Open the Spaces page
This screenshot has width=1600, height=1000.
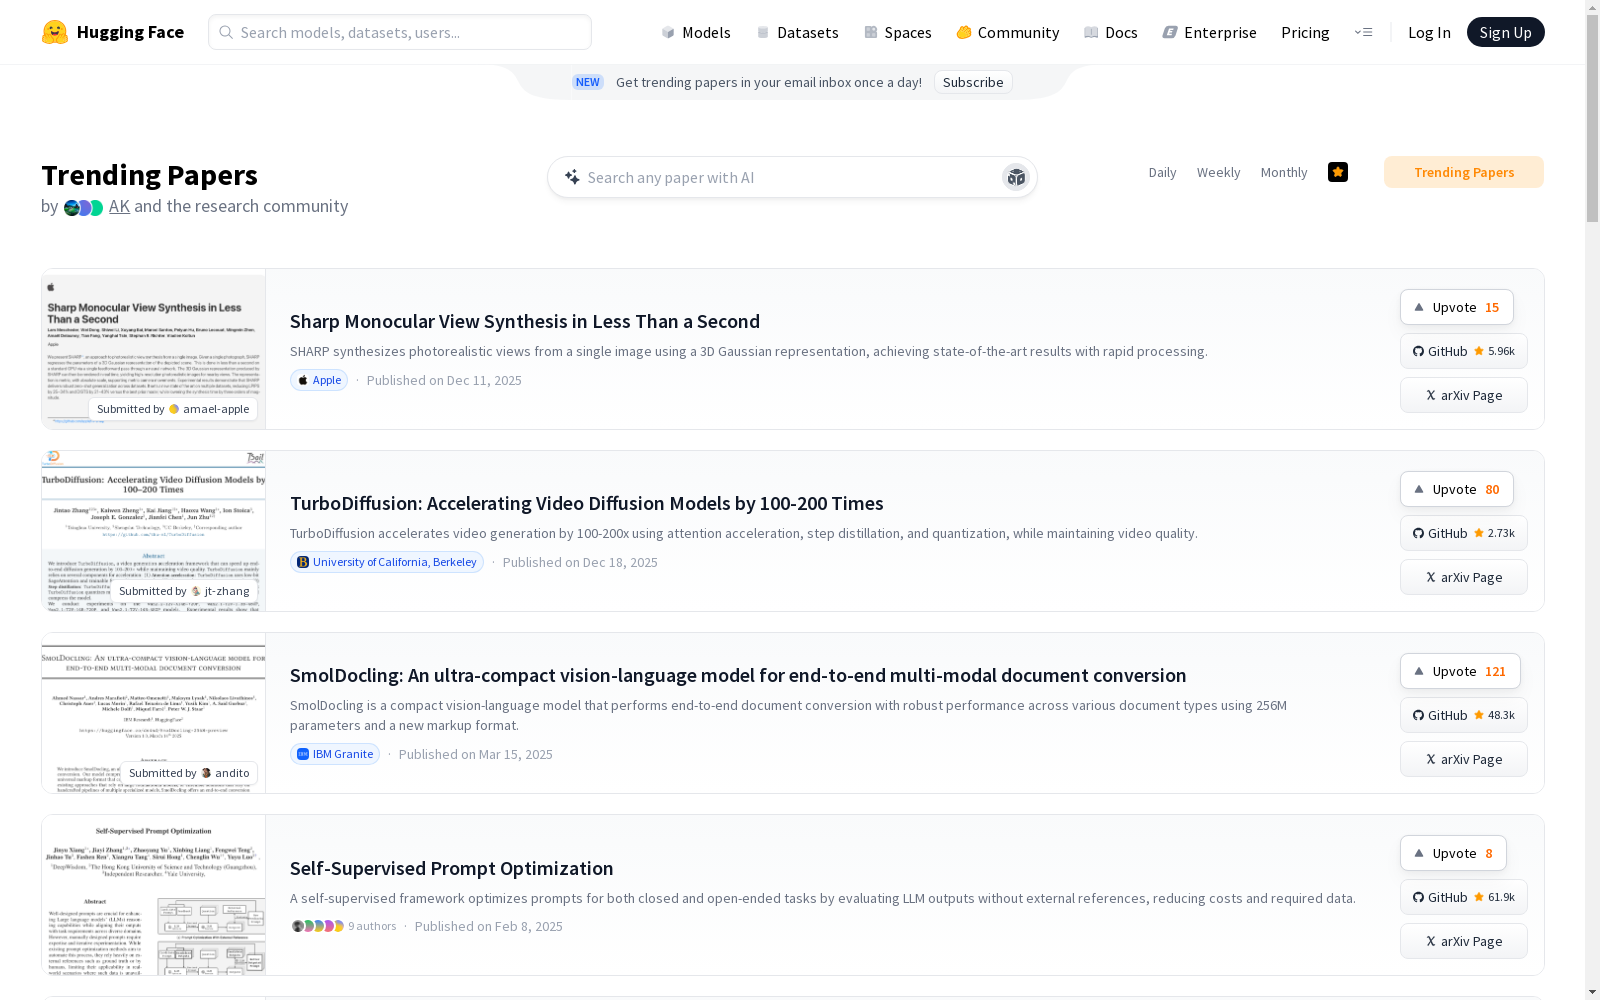(898, 32)
